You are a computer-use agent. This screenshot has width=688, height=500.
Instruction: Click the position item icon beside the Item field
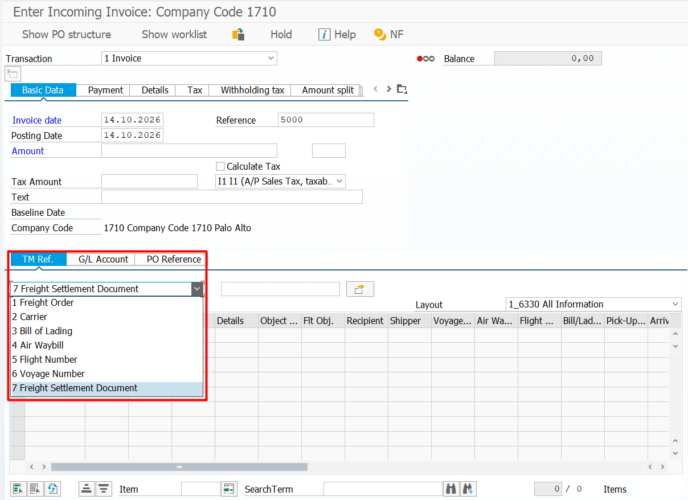(229, 489)
